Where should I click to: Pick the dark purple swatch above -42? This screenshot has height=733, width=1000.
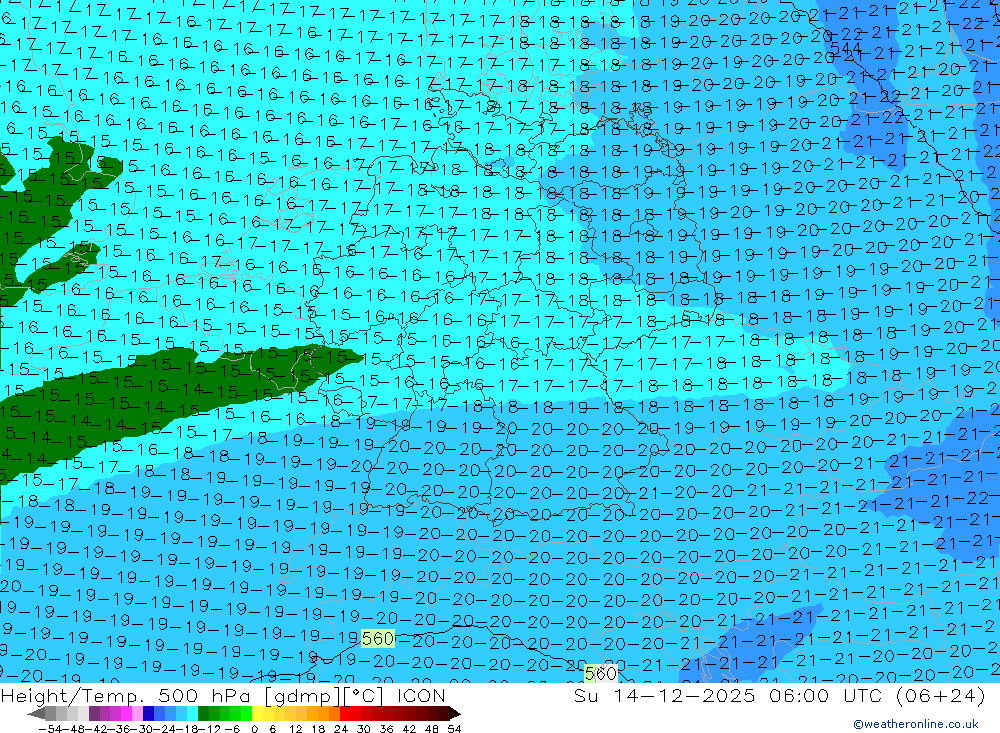[94, 714]
